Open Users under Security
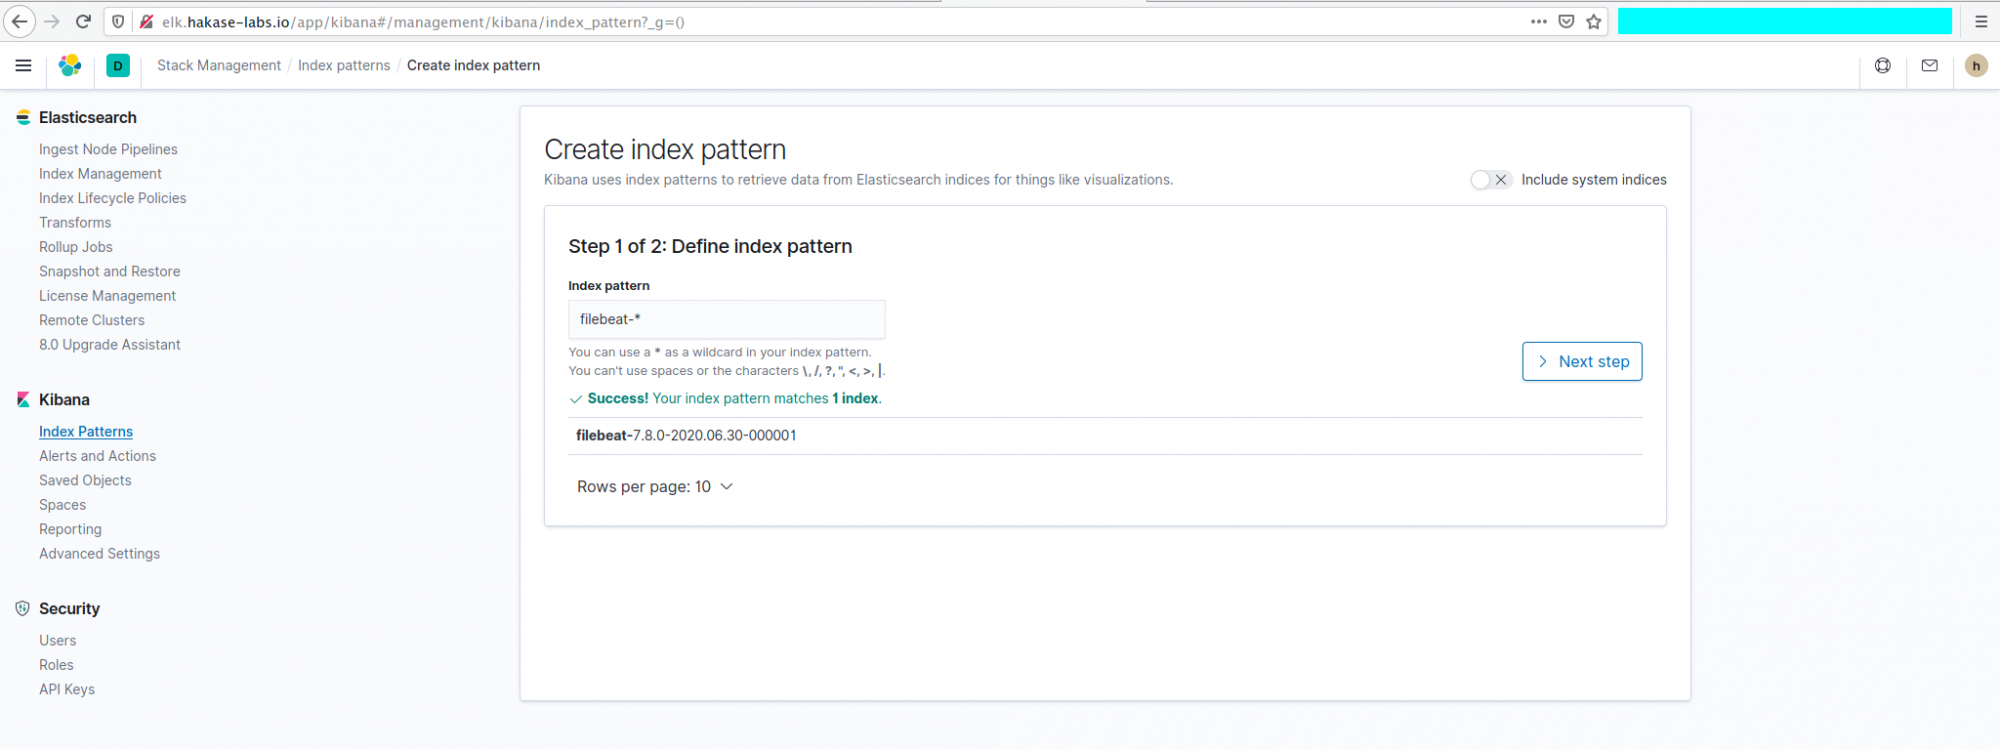This screenshot has height=749, width=2000. [57, 641]
